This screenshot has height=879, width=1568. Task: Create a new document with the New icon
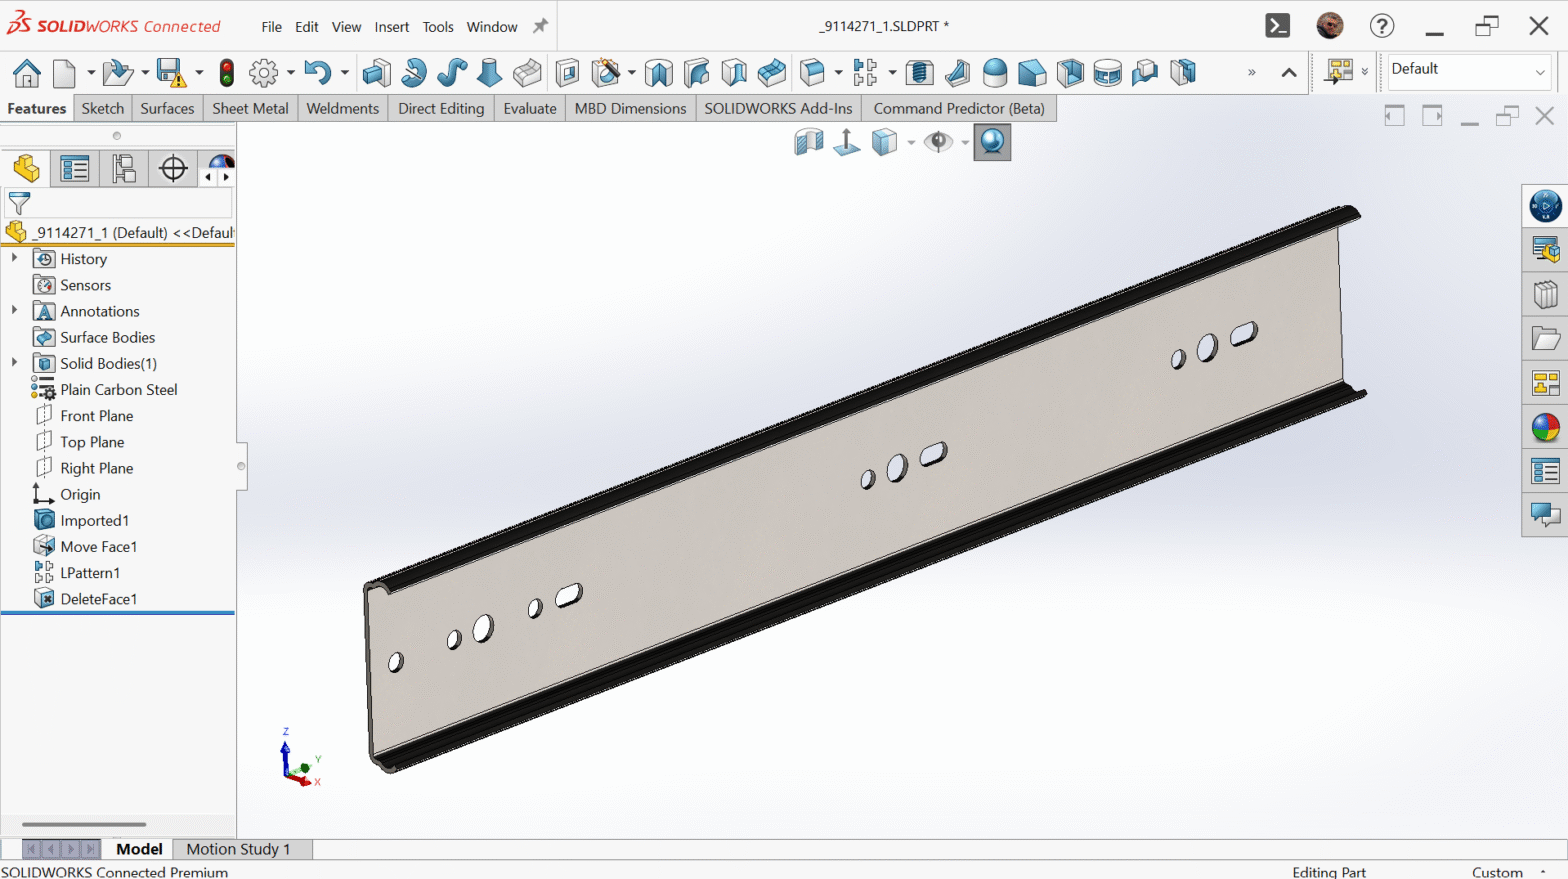coord(65,72)
